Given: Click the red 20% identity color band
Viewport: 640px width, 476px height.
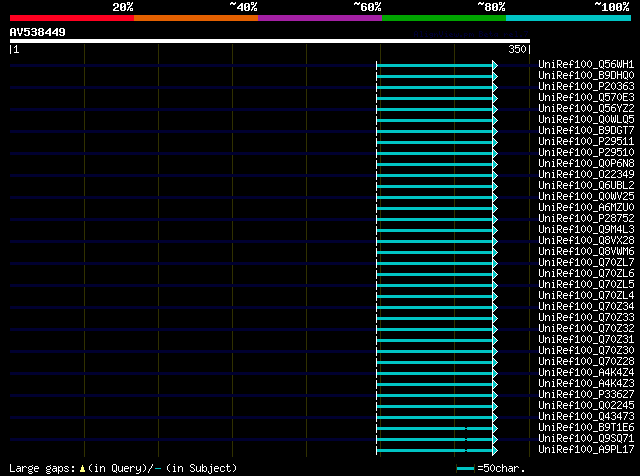Looking at the screenshot, I should click(x=72, y=18).
